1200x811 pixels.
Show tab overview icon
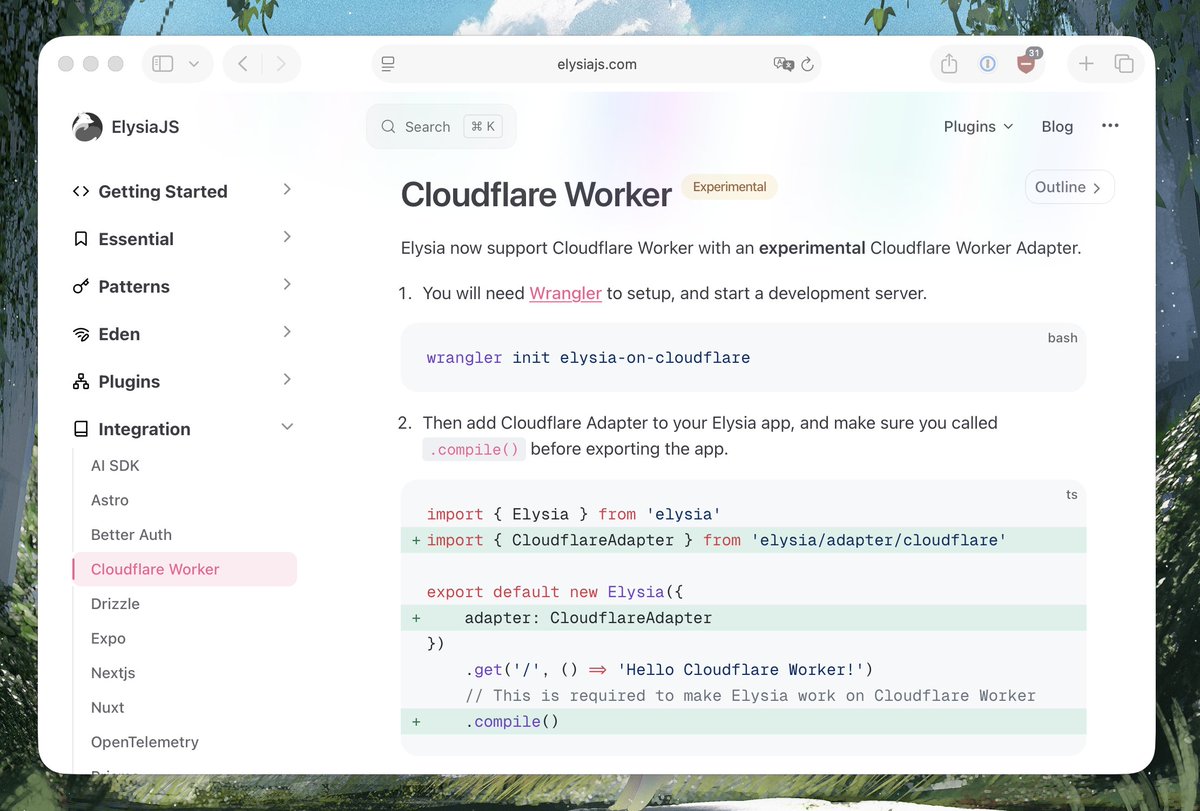1124,64
